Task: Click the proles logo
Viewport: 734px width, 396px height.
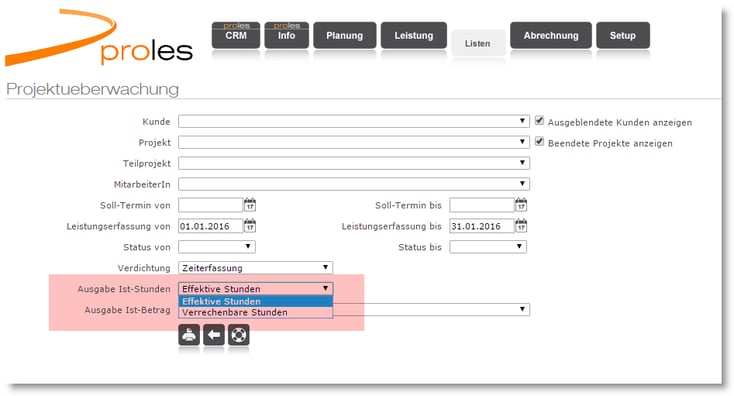Action: pos(99,37)
